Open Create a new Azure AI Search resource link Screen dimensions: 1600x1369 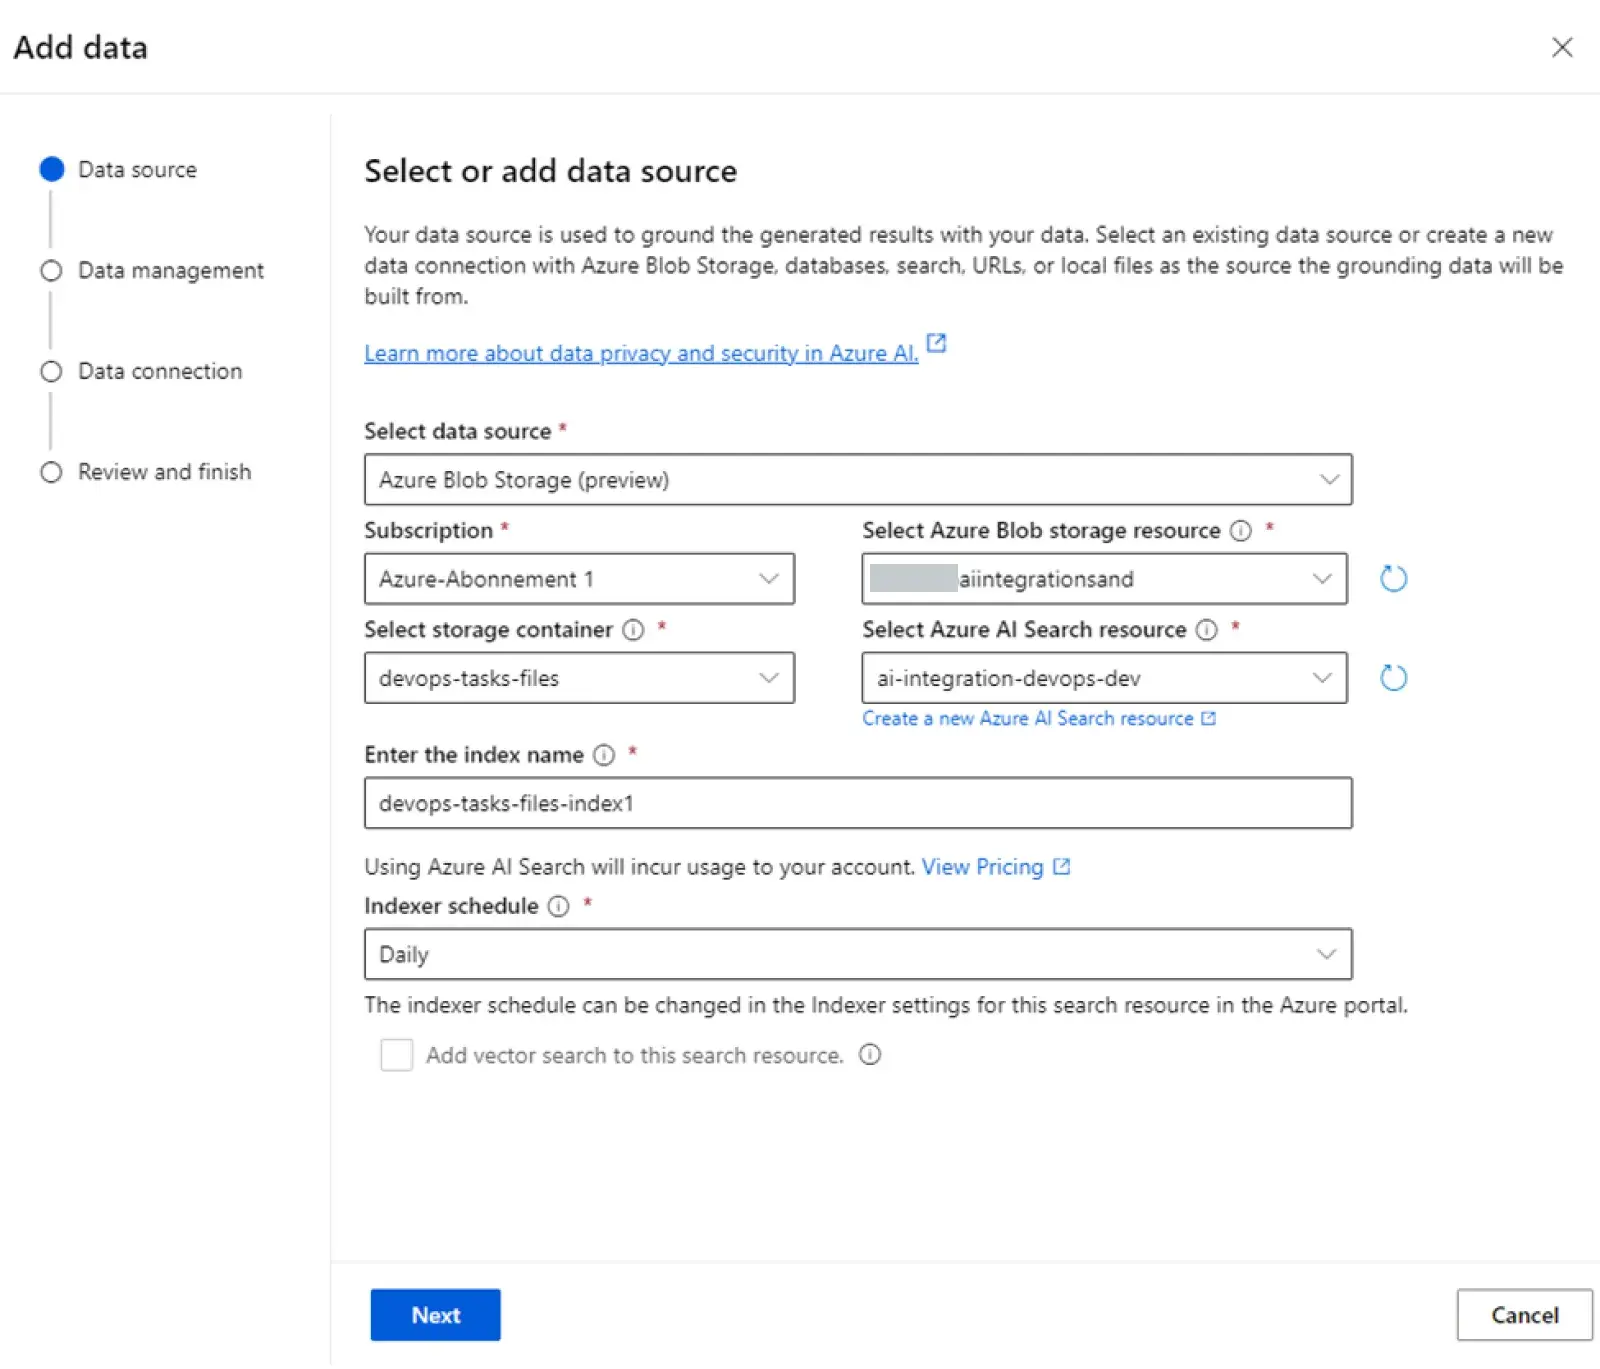point(1028,719)
